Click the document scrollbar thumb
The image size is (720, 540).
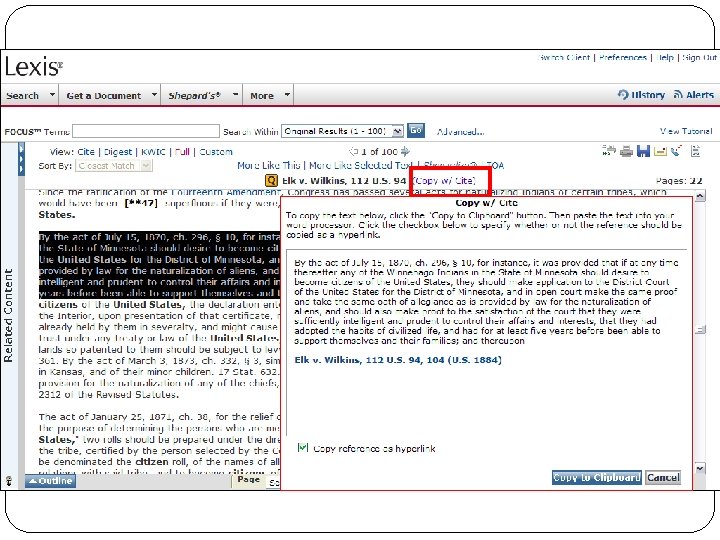(x=700, y=329)
